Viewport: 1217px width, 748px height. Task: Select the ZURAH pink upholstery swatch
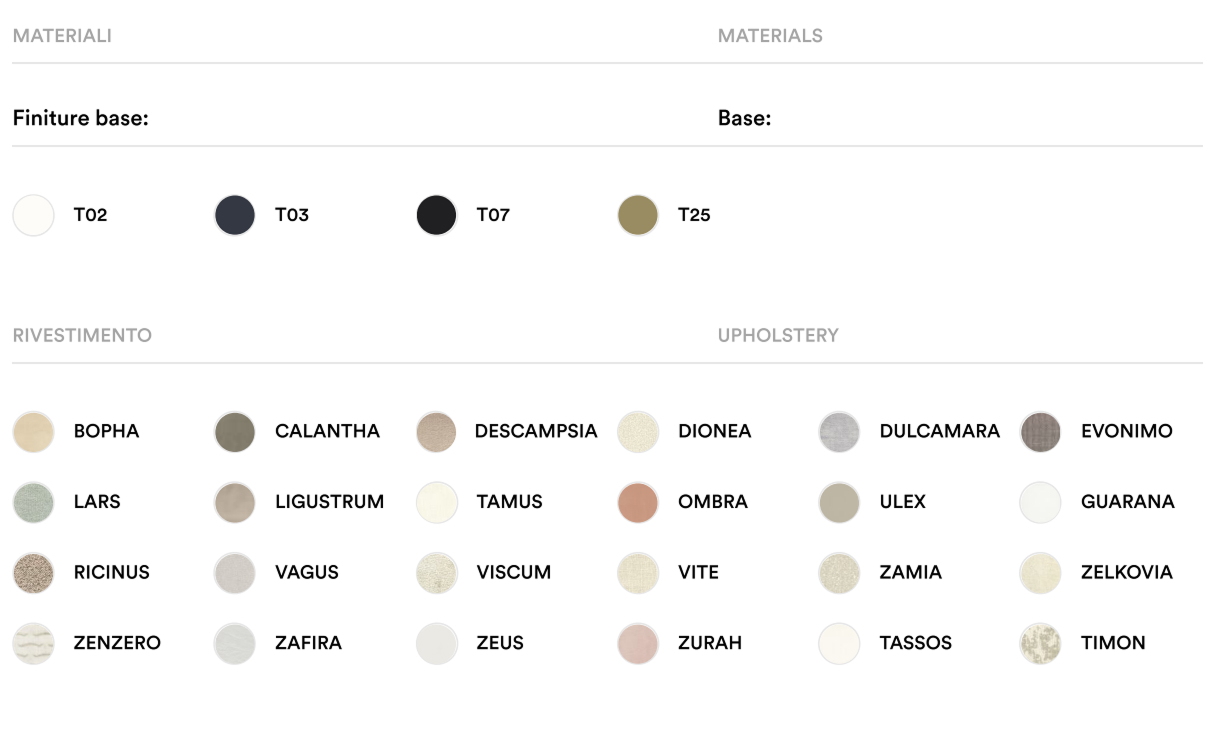[x=638, y=643]
